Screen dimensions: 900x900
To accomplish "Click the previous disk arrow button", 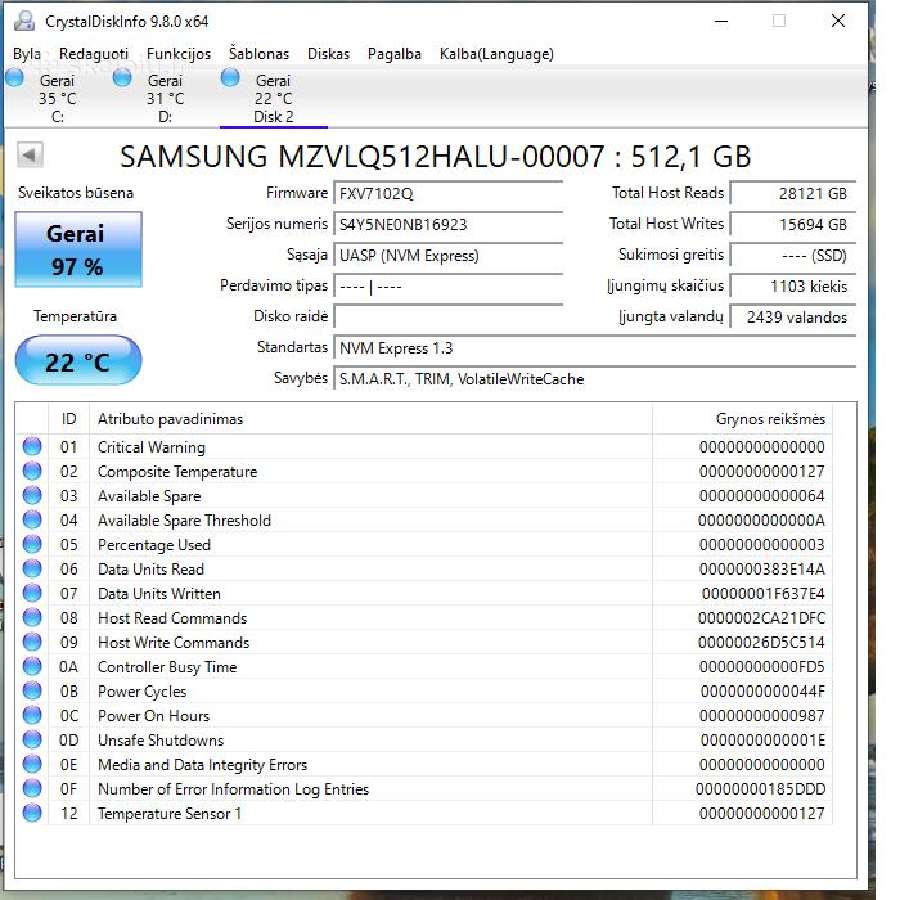I will (30, 154).
